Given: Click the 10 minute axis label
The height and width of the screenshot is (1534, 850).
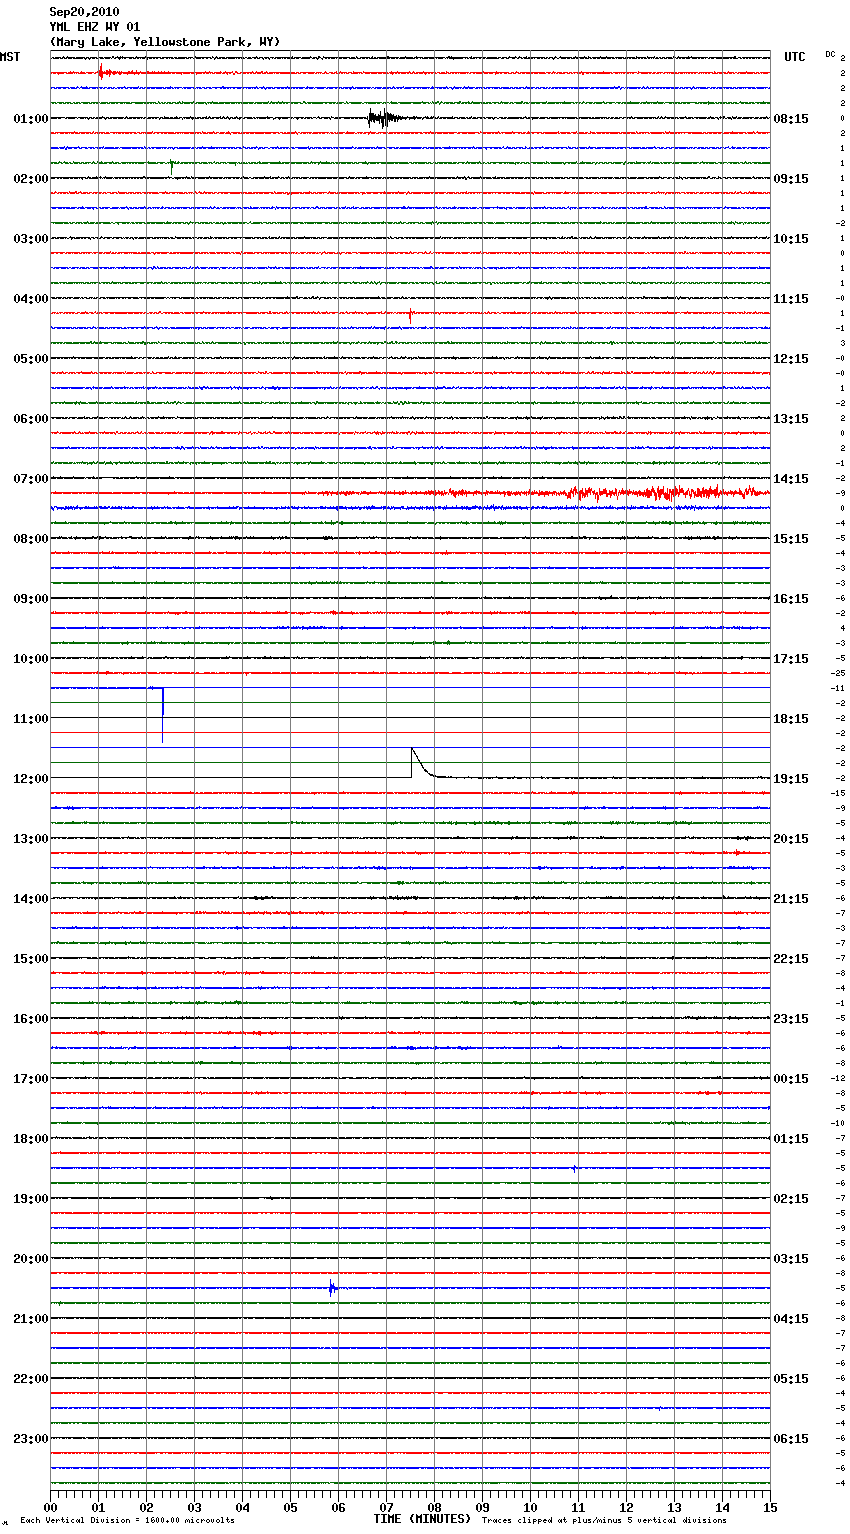Looking at the screenshot, I should click(530, 1507).
